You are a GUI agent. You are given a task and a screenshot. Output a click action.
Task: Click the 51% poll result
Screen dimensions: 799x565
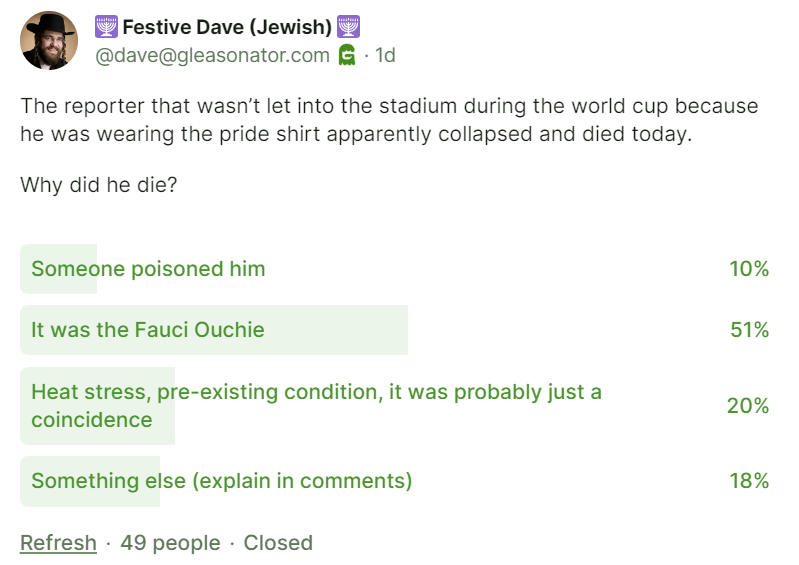tap(749, 330)
